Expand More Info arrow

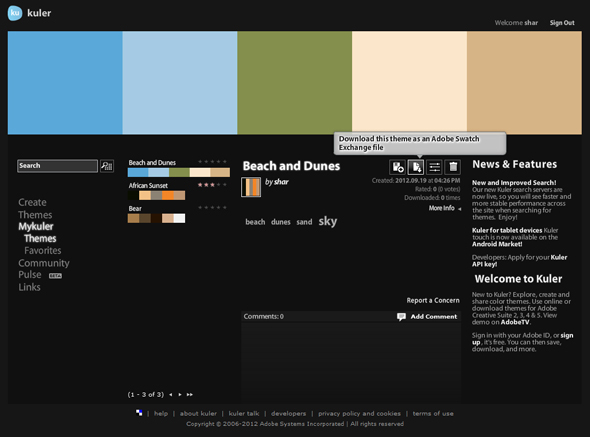point(459,209)
